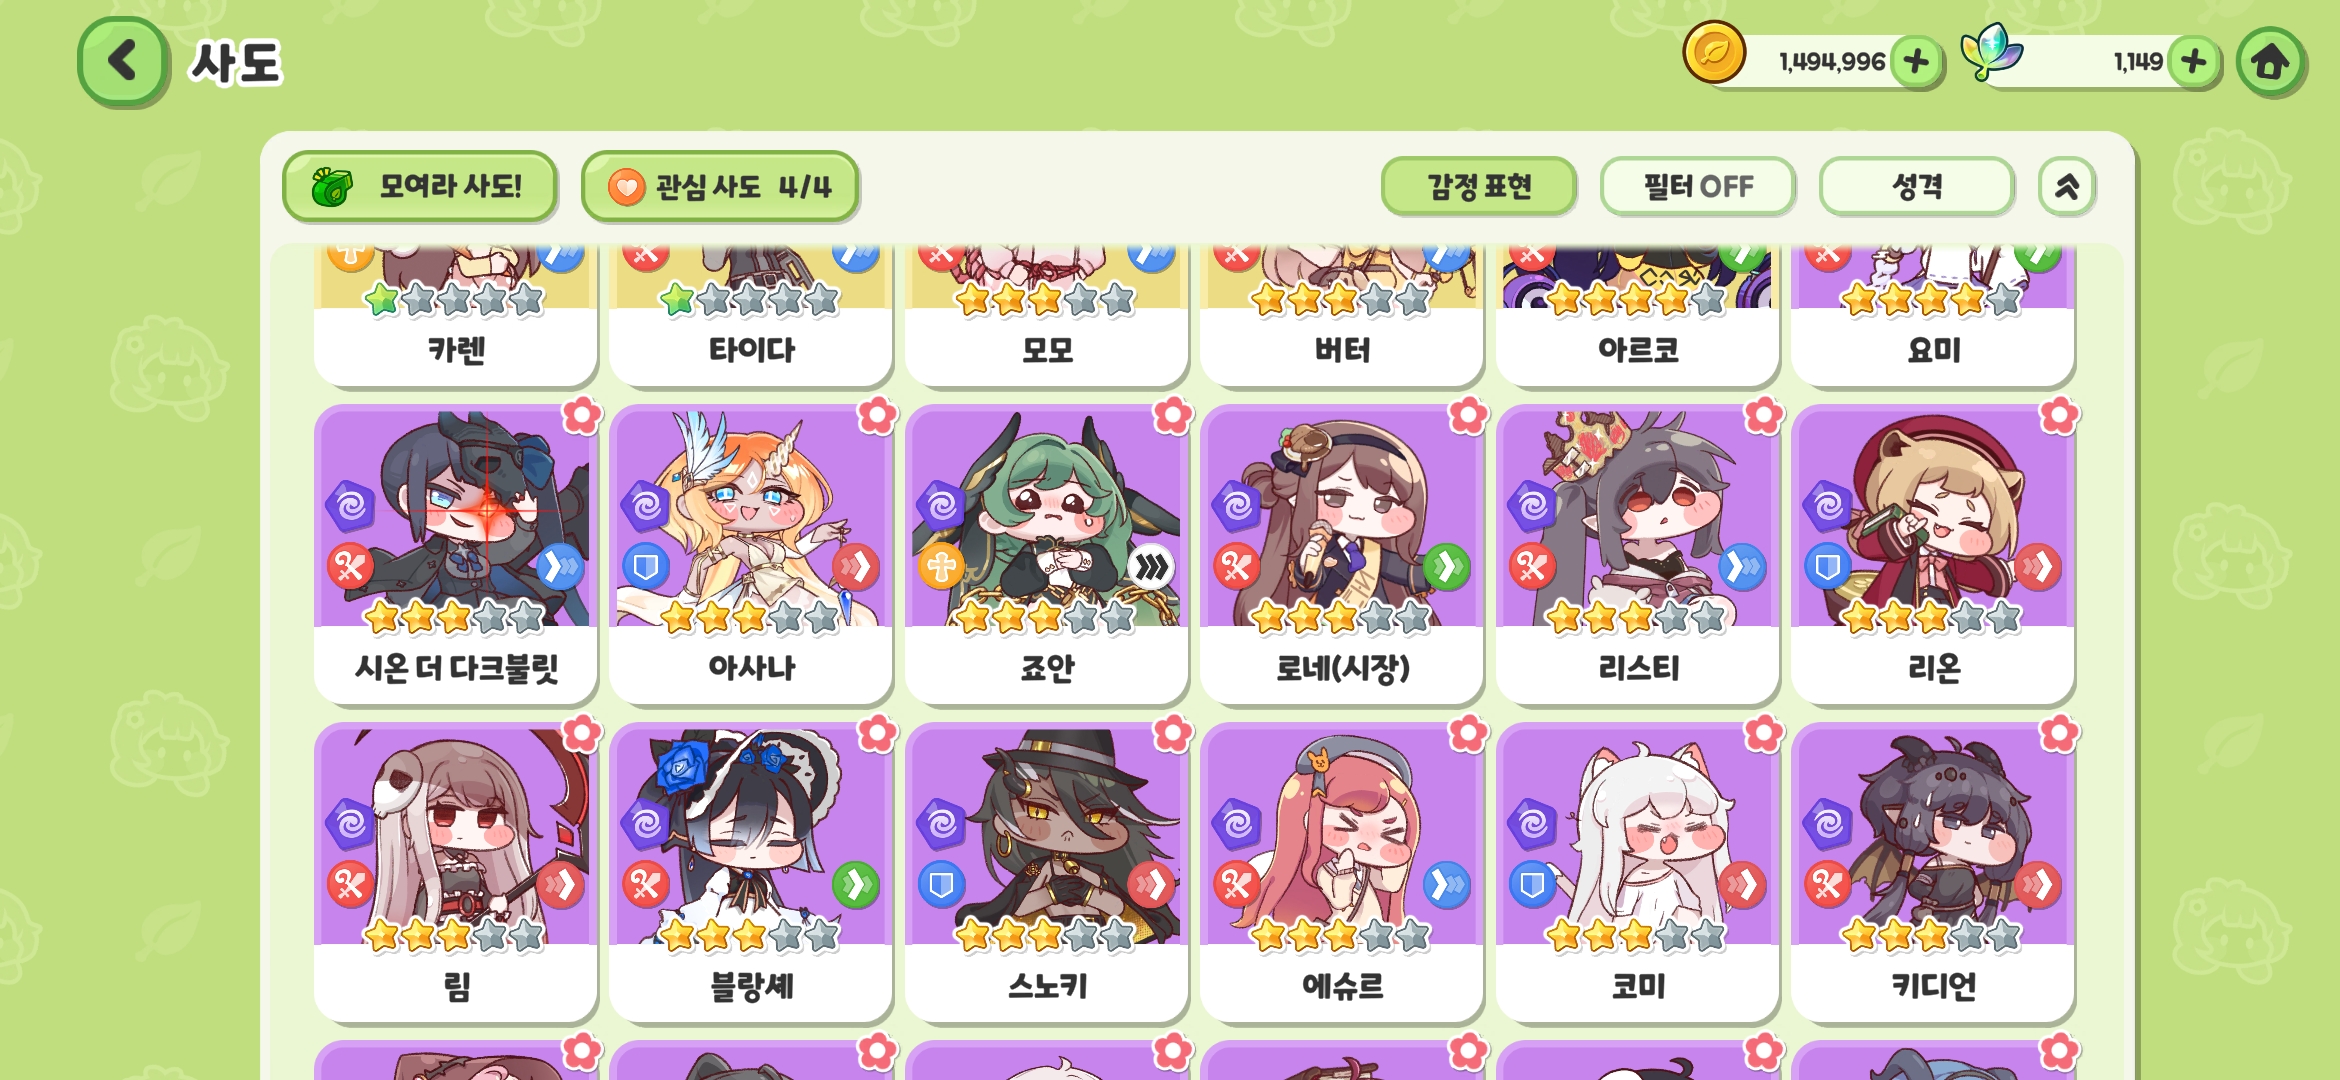This screenshot has width=2340, height=1080.
Task: Tap the whistle icon on 모여라 사도!
Action: click(x=332, y=186)
